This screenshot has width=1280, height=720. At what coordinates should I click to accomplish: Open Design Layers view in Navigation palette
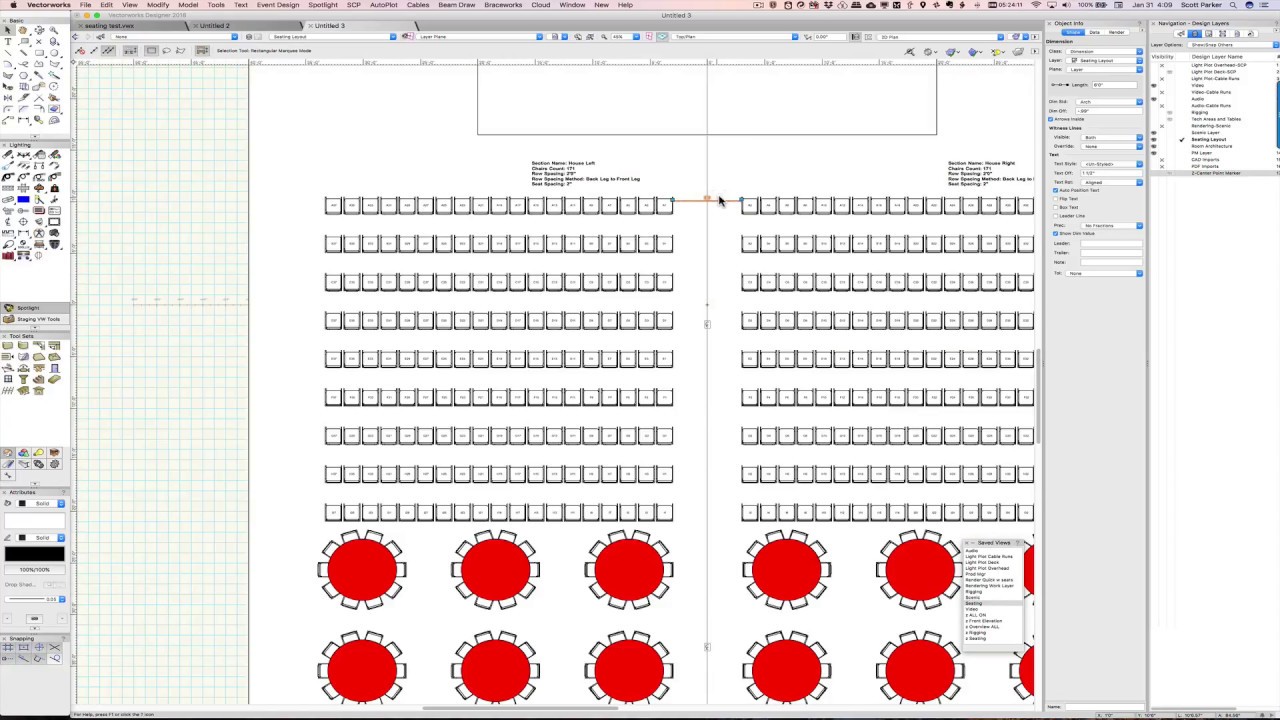coord(1195,34)
